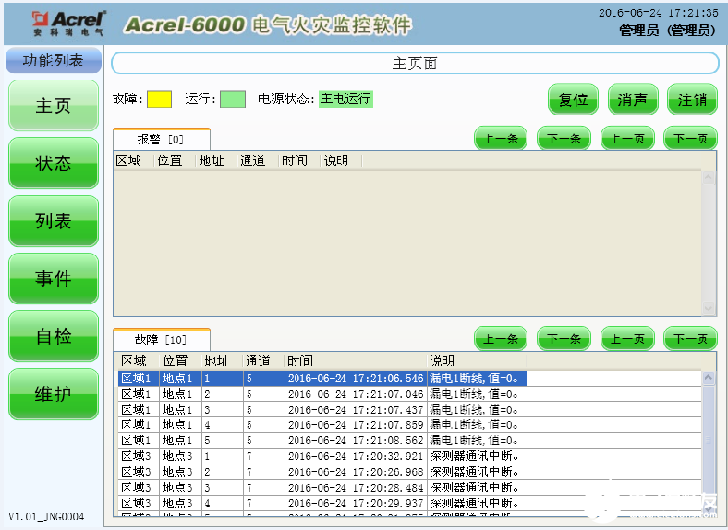Run 自检 self-check from the sidebar

53,337
